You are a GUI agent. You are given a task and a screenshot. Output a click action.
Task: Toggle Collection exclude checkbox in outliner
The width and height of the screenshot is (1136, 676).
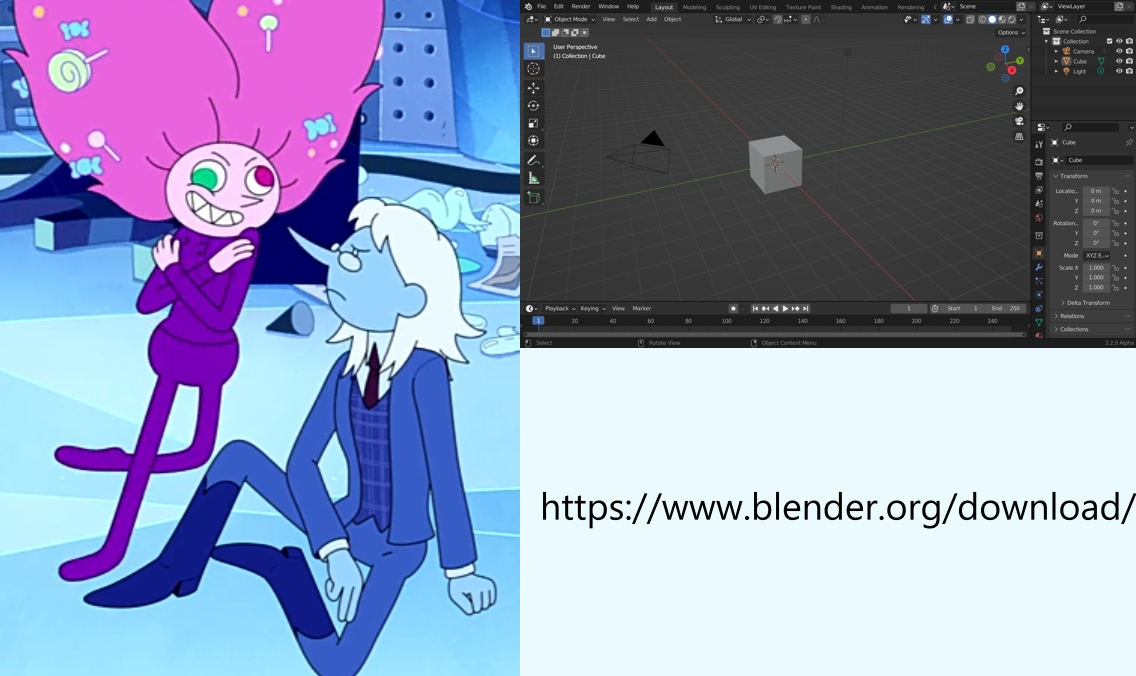tap(1109, 41)
